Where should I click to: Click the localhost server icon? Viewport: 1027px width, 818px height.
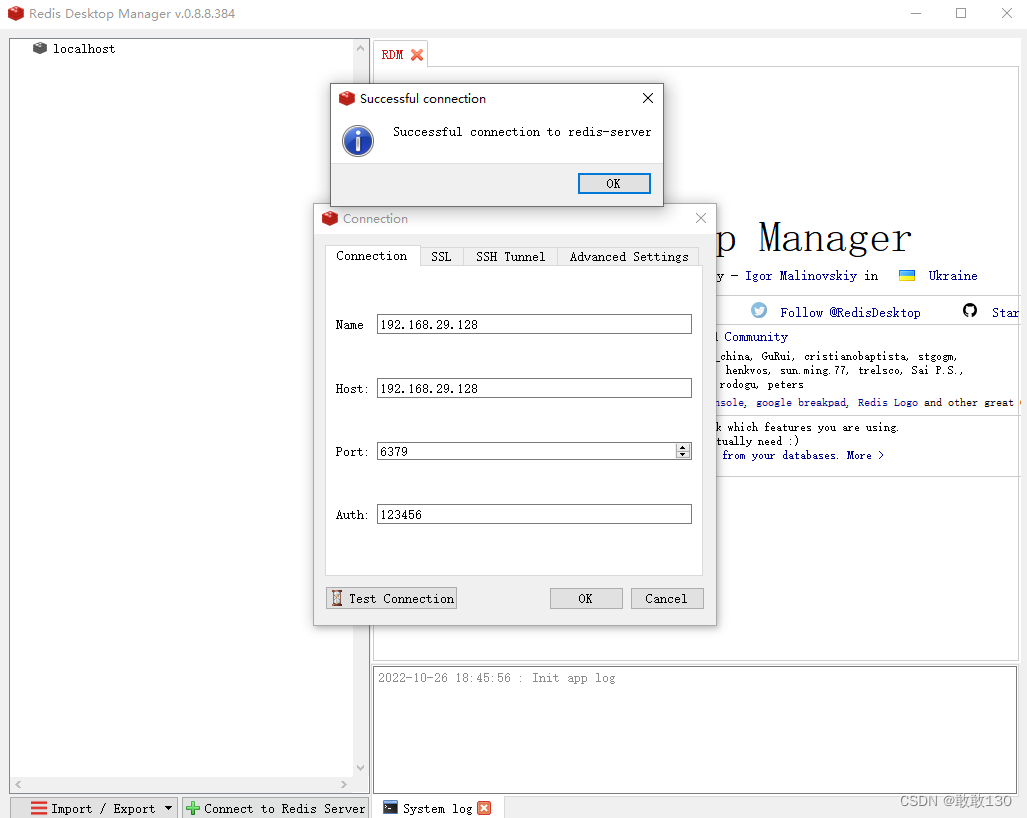pos(40,48)
